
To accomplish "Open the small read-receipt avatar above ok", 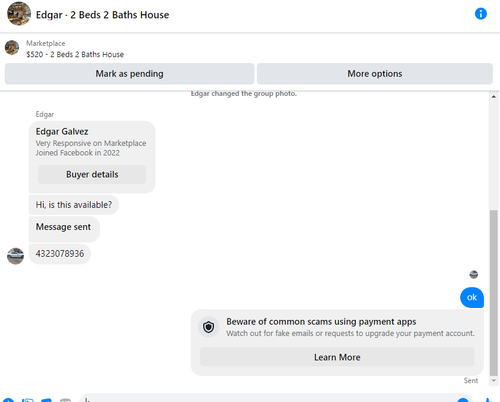I will click(473, 274).
